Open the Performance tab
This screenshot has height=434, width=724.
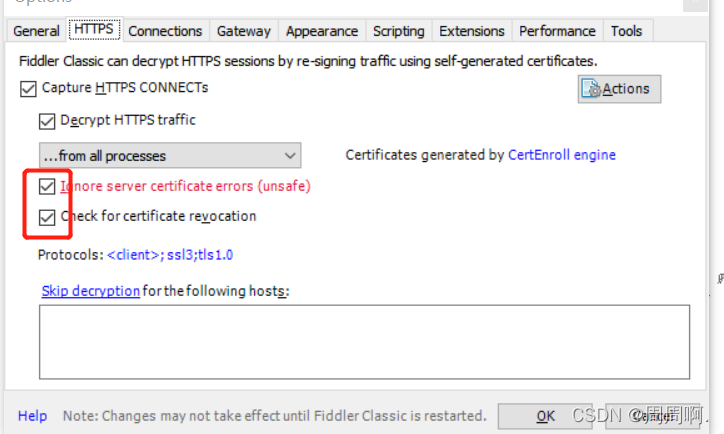[x=558, y=31]
